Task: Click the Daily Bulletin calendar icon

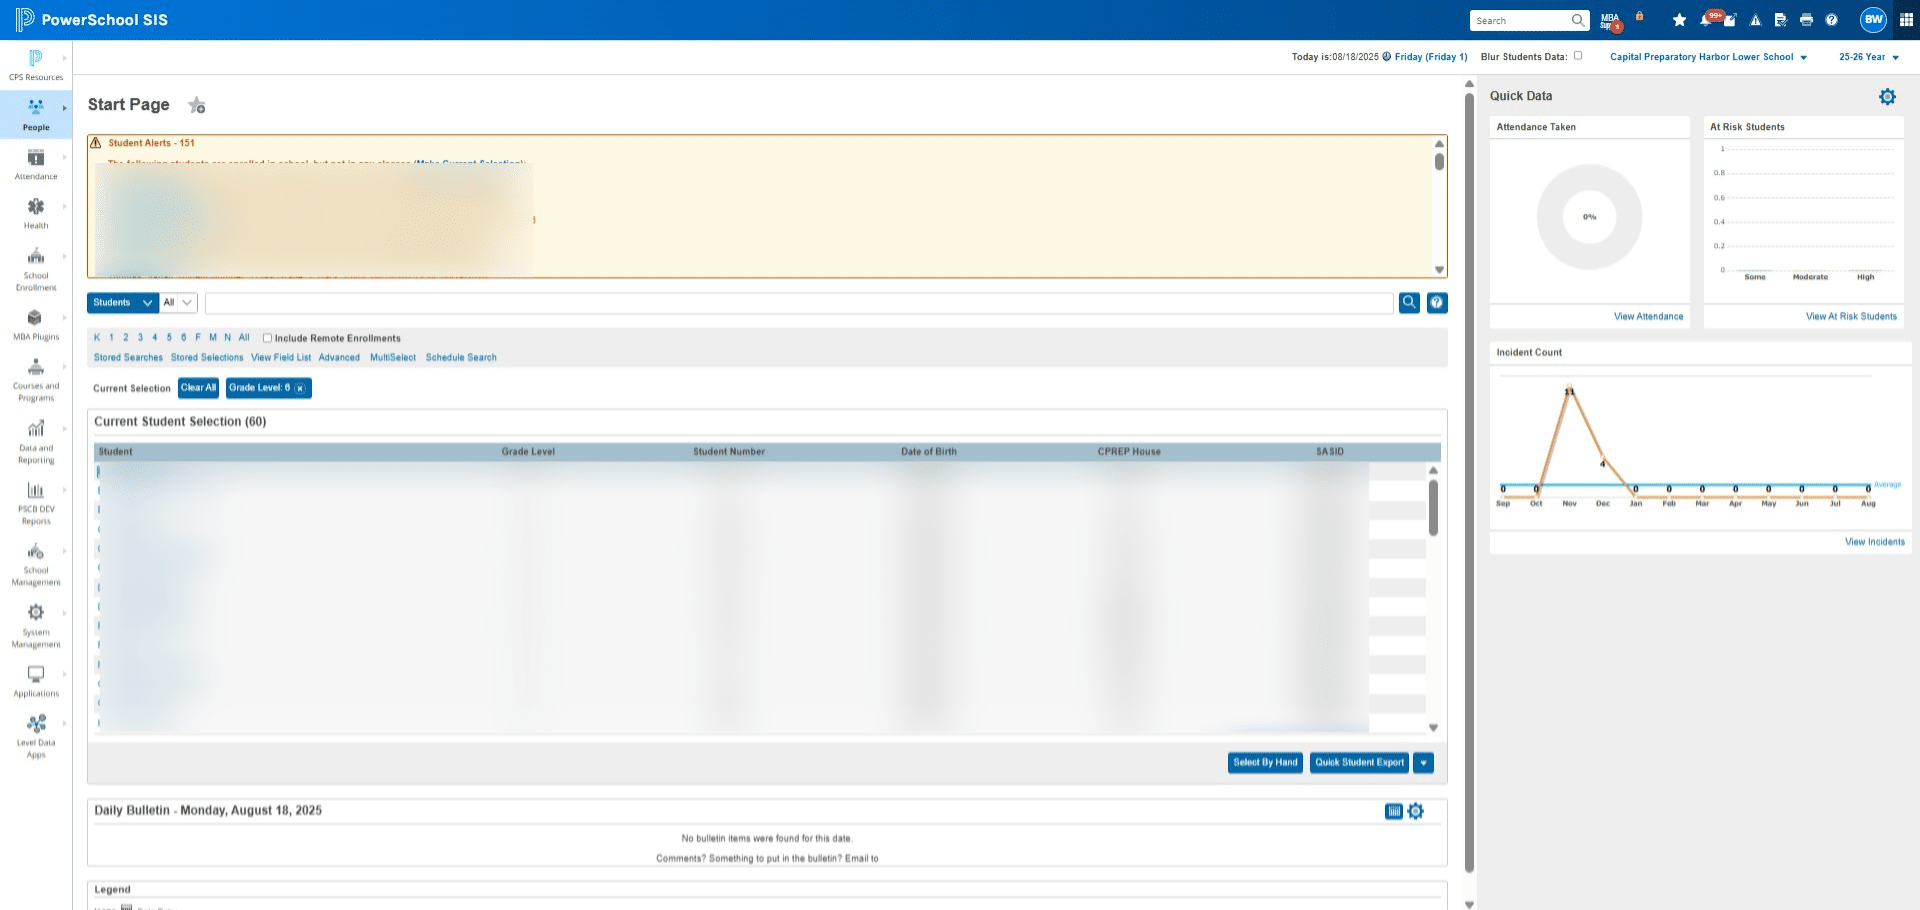Action: [1394, 811]
